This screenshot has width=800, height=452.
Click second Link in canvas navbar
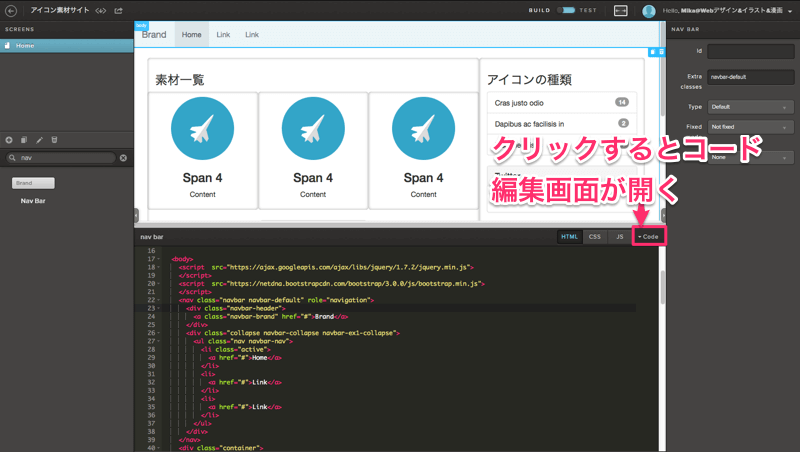click(x=252, y=35)
